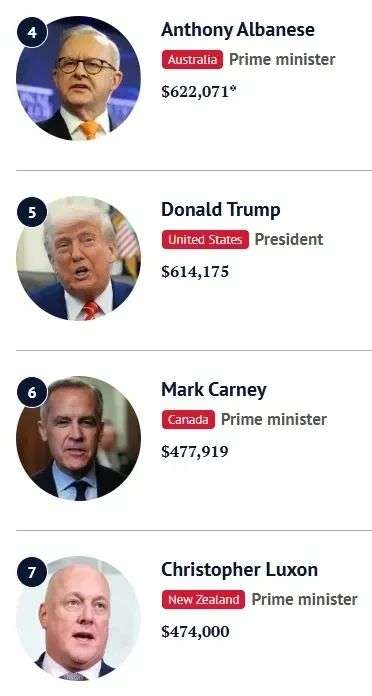Click the rank 6 number badge
372x696 pixels.
pos(32,392)
